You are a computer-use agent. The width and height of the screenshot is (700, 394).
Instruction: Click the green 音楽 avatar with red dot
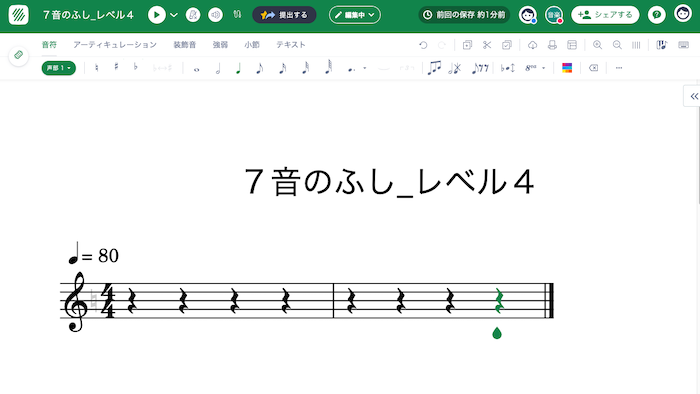pos(554,15)
